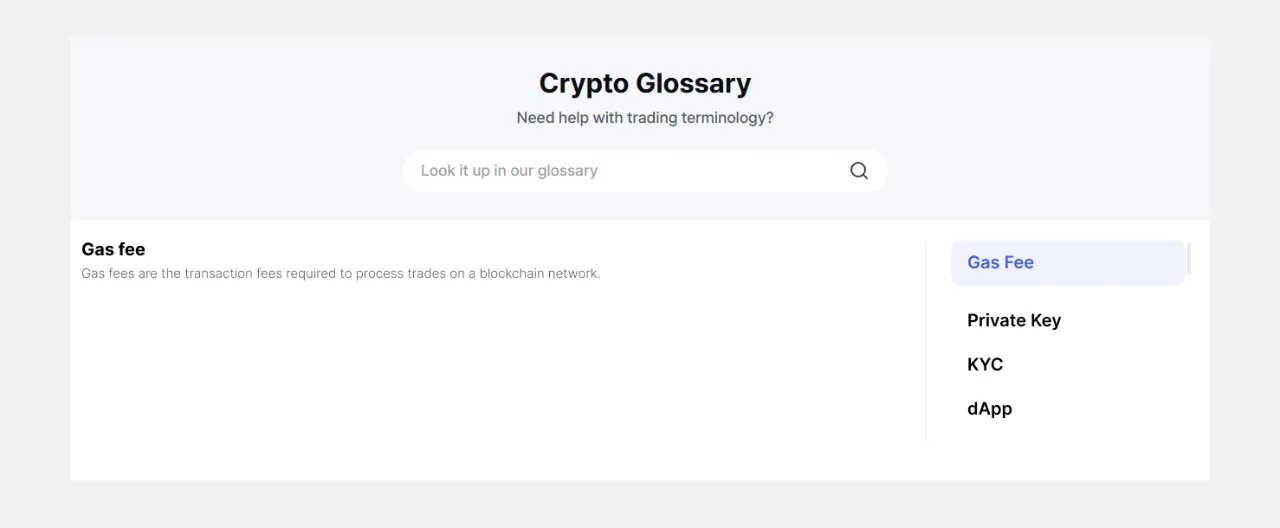1280x528 pixels.
Task: Click the bold Gas fee definition heading
Action: coord(113,249)
